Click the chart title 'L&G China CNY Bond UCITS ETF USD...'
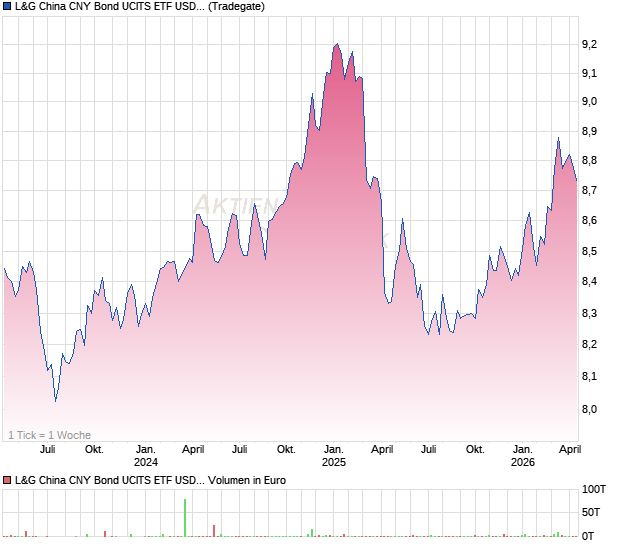This screenshot has width=620, height=546. point(109,6)
